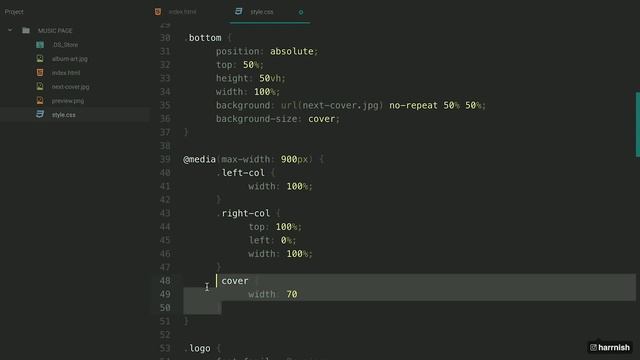Open next-cover.jpg in the tree
Viewport: 640px width, 360px height.
tap(70, 87)
